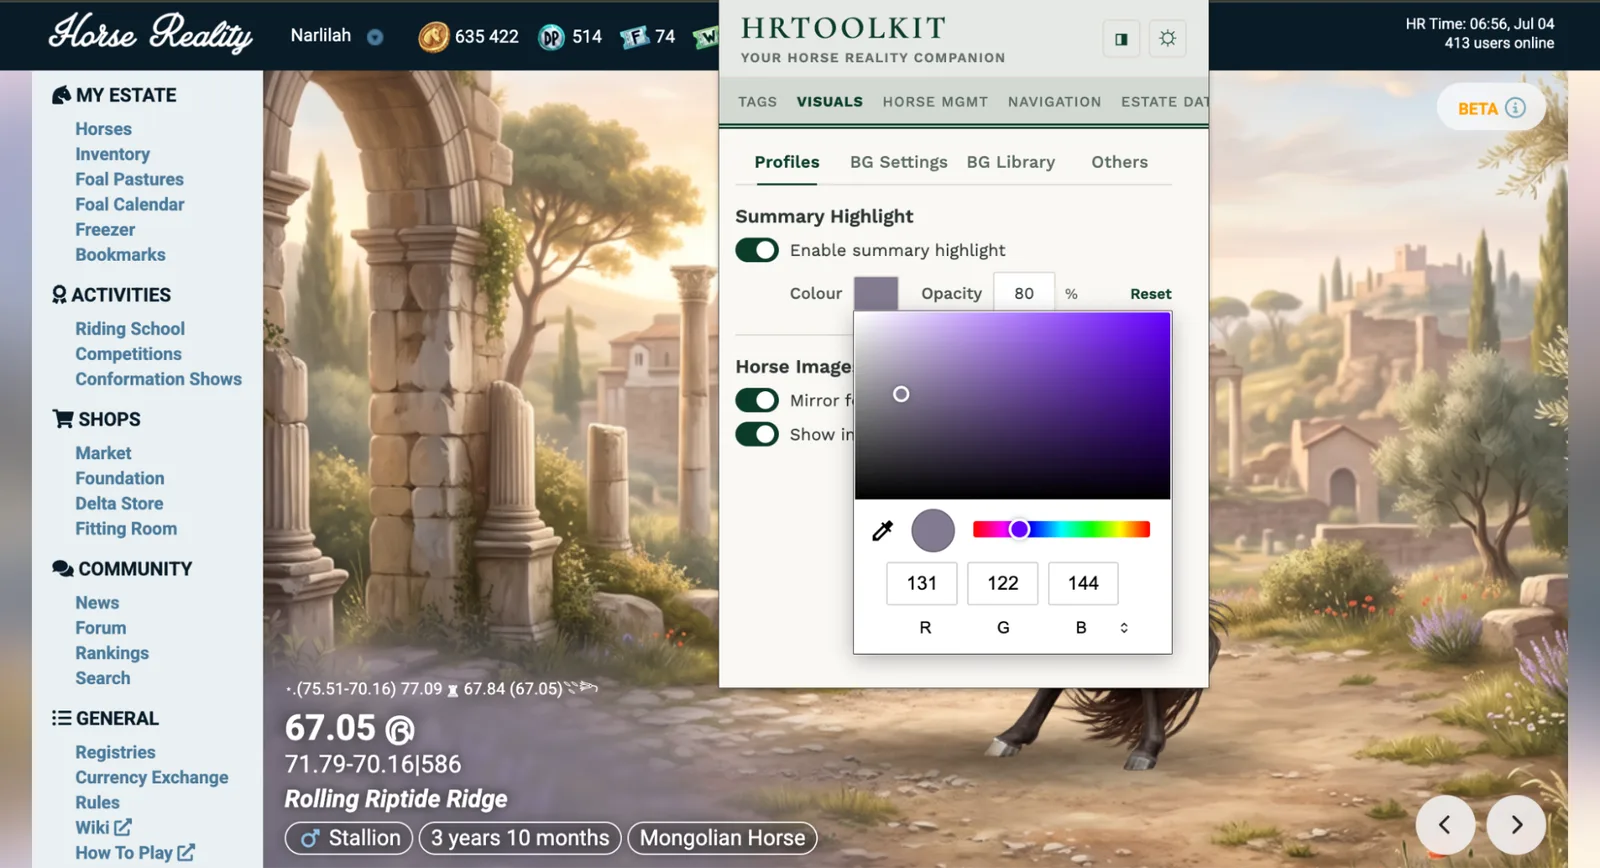
Task: Open the Narlilah account dropdown arrow
Action: pyautogui.click(x=375, y=37)
